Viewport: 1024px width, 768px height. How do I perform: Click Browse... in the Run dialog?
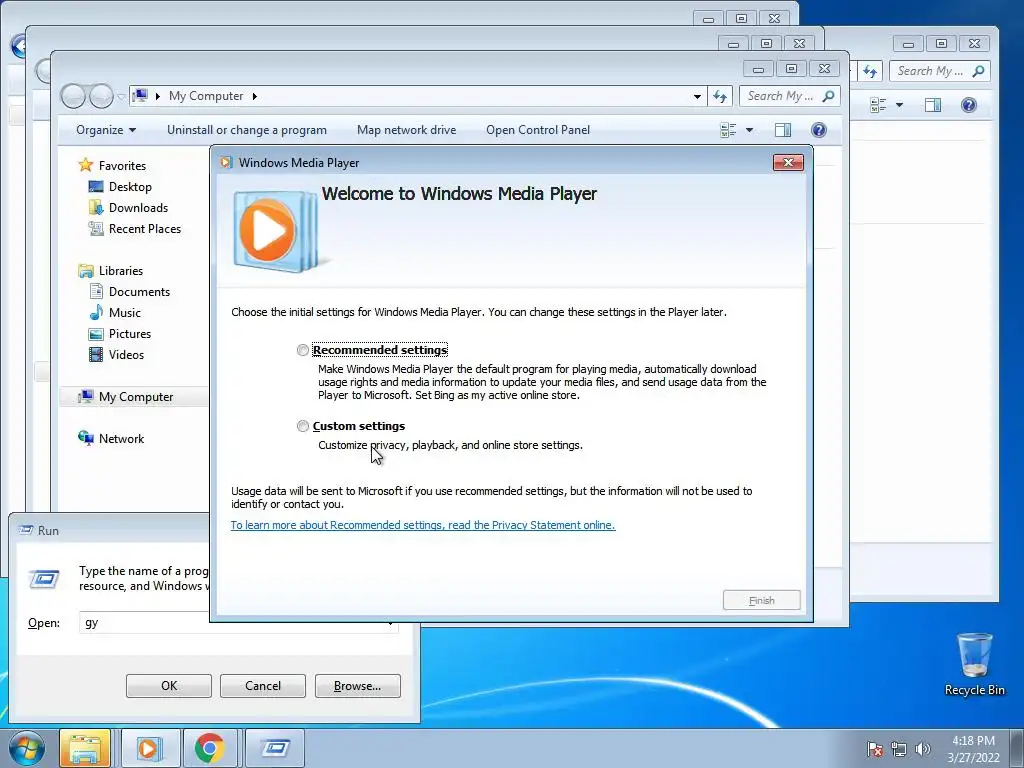pos(357,686)
